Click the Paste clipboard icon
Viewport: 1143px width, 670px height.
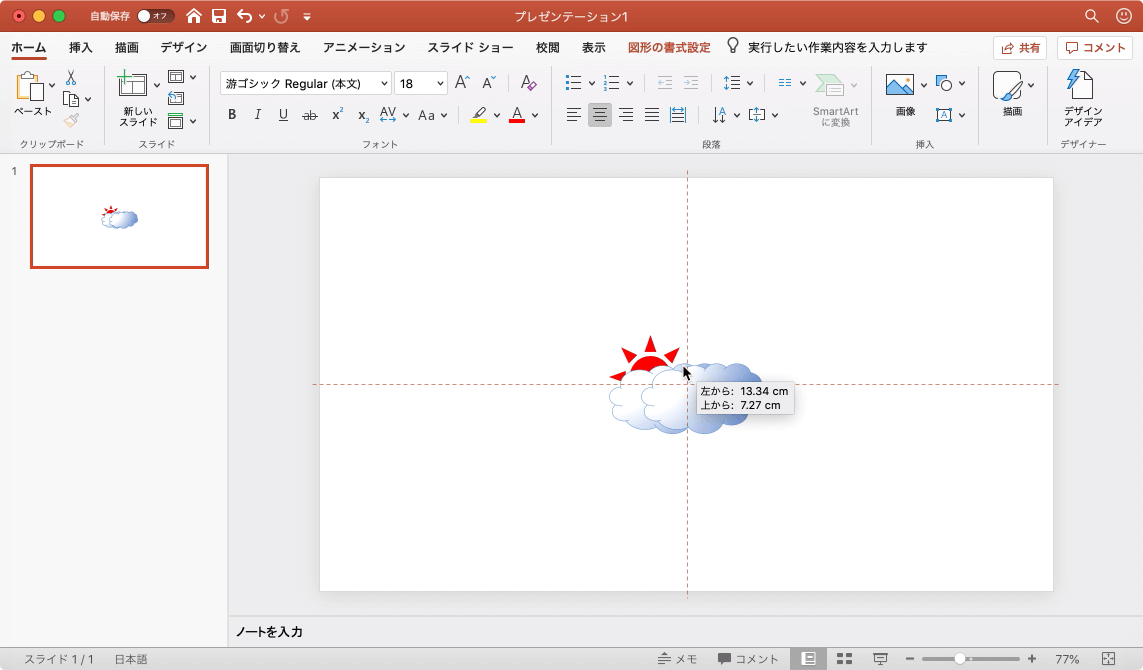(x=32, y=88)
